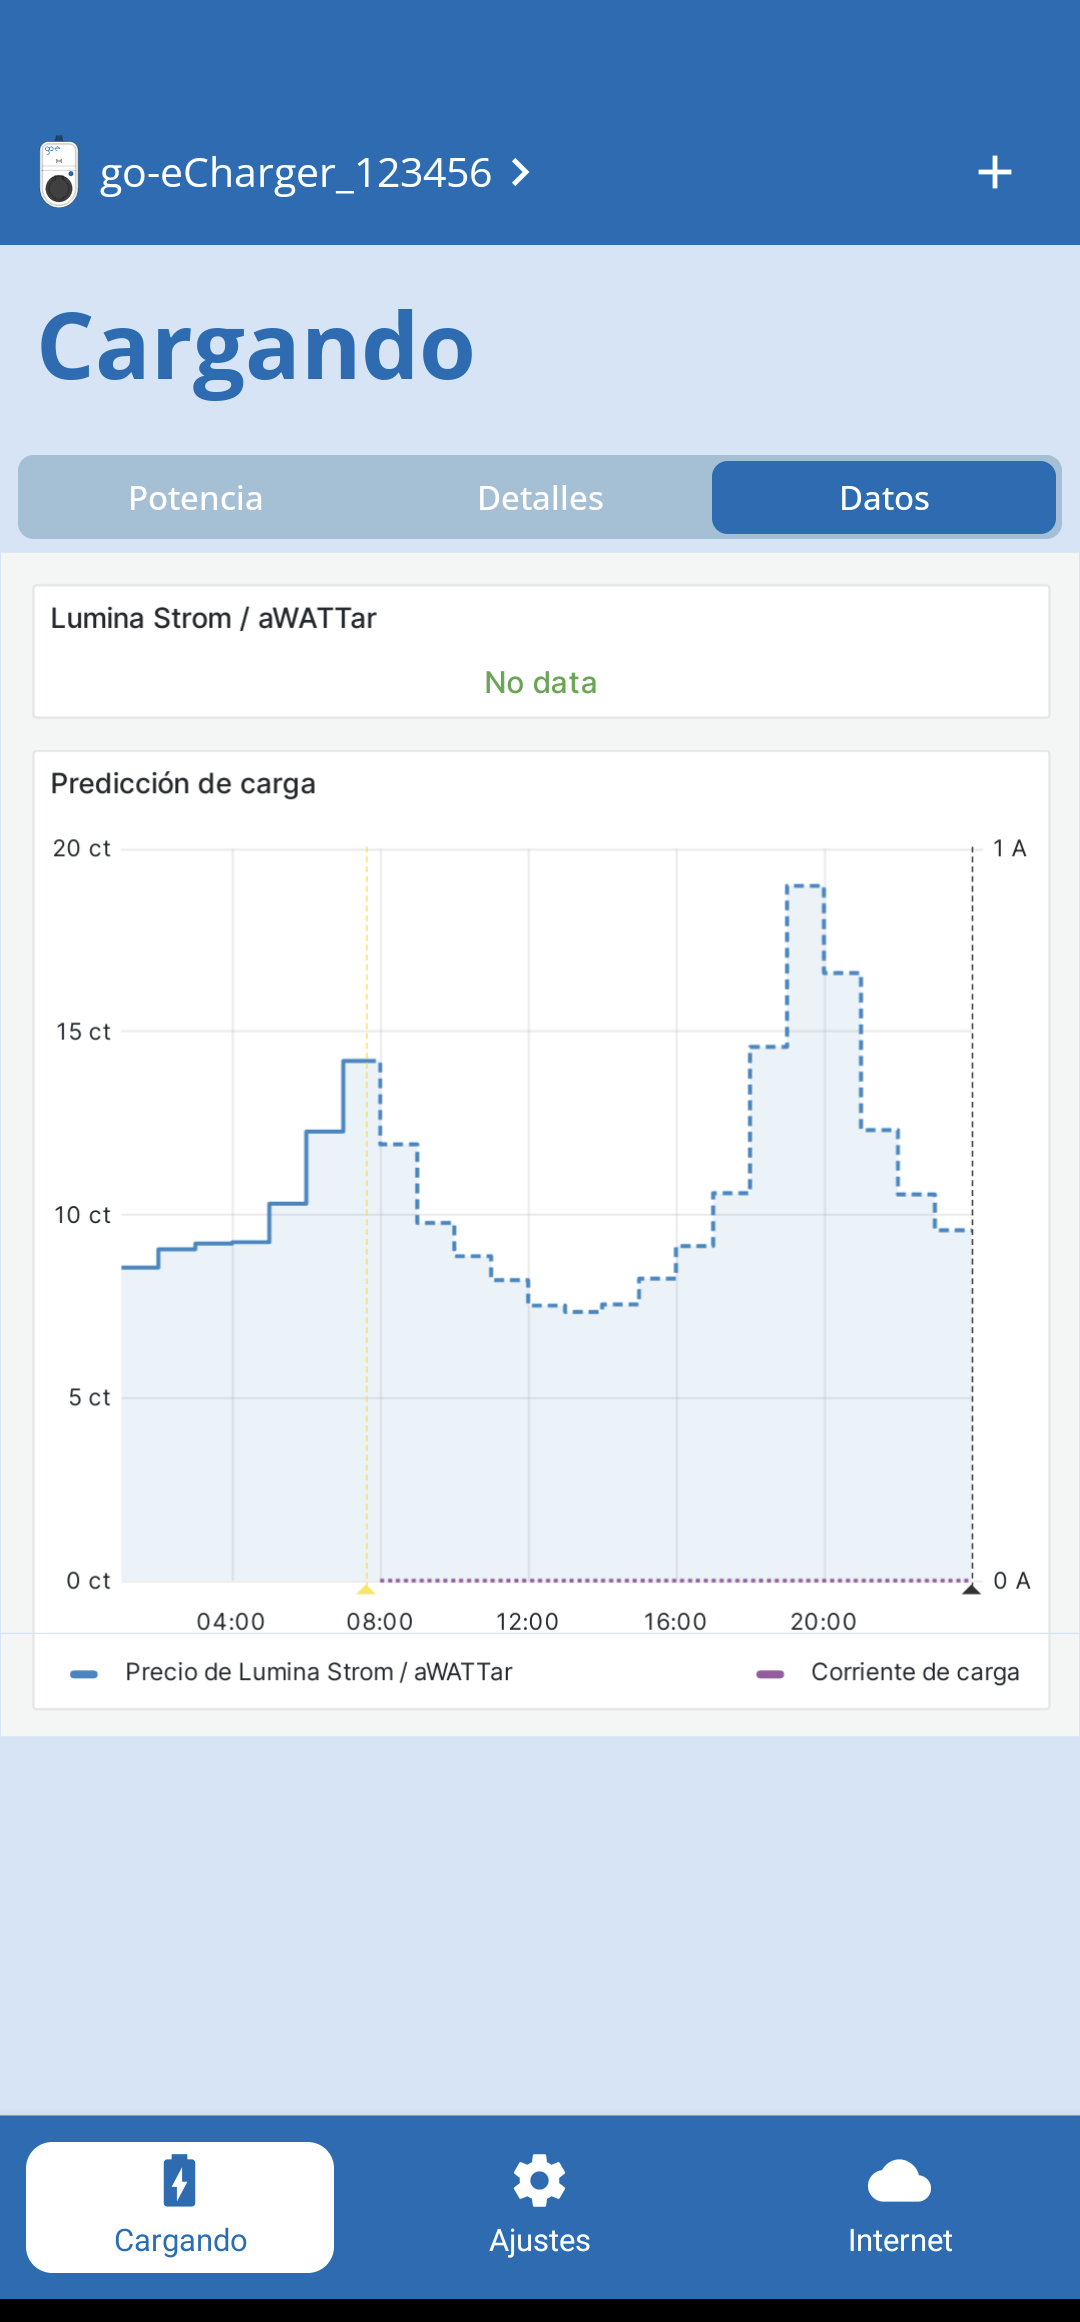Open go-eCharger_123456 device selector

pyautogui.click(x=296, y=173)
